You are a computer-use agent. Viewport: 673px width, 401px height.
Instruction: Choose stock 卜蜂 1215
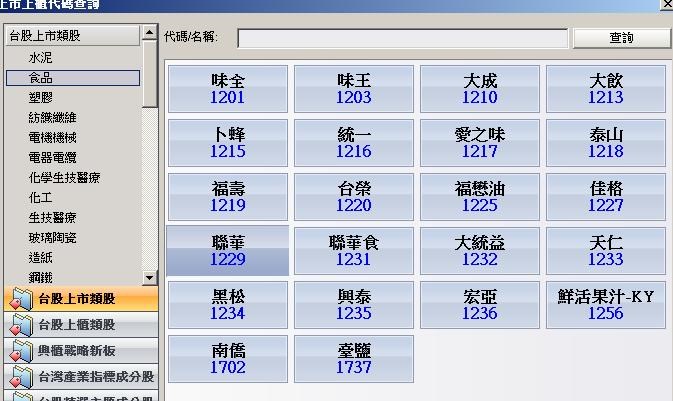(x=228, y=143)
